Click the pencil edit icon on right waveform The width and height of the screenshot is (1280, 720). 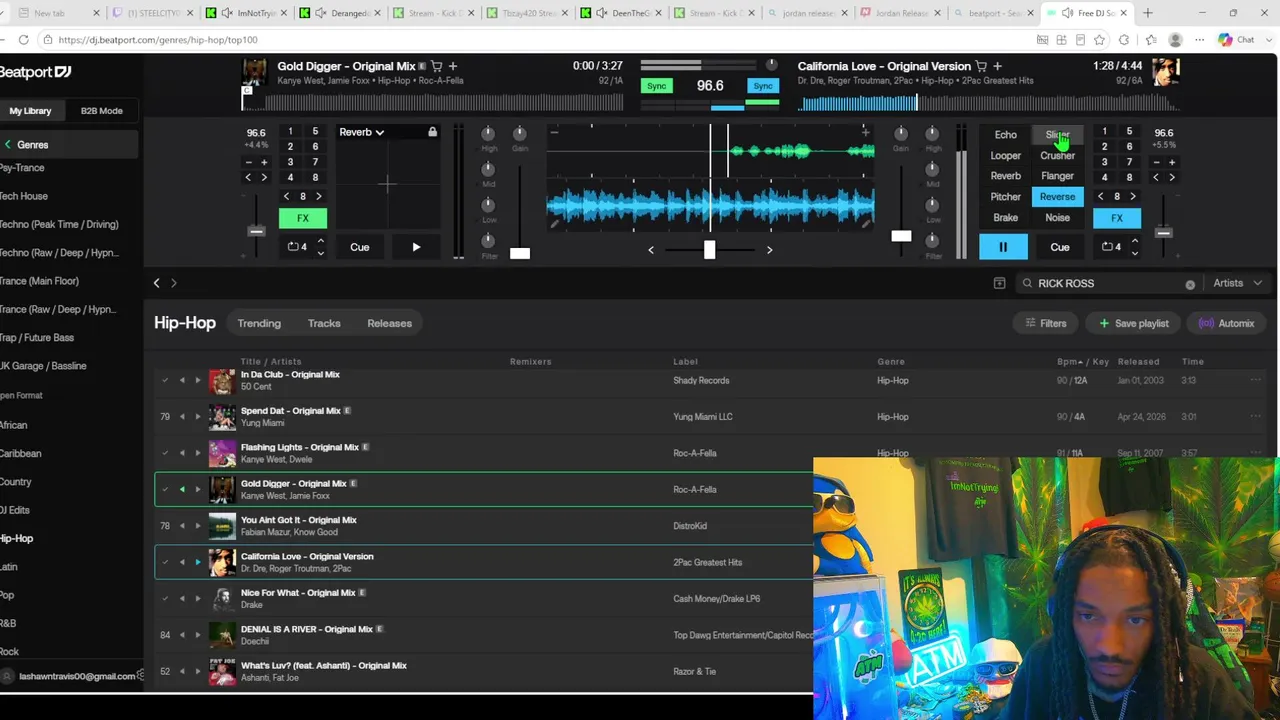[x=867, y=225]
